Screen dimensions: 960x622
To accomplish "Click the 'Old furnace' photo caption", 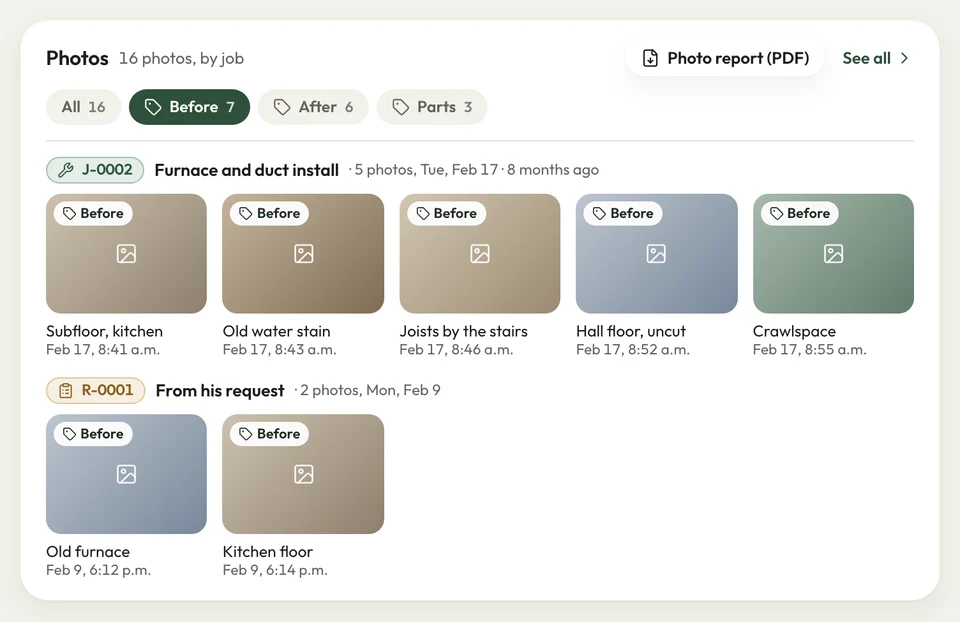I will (88, 552).
